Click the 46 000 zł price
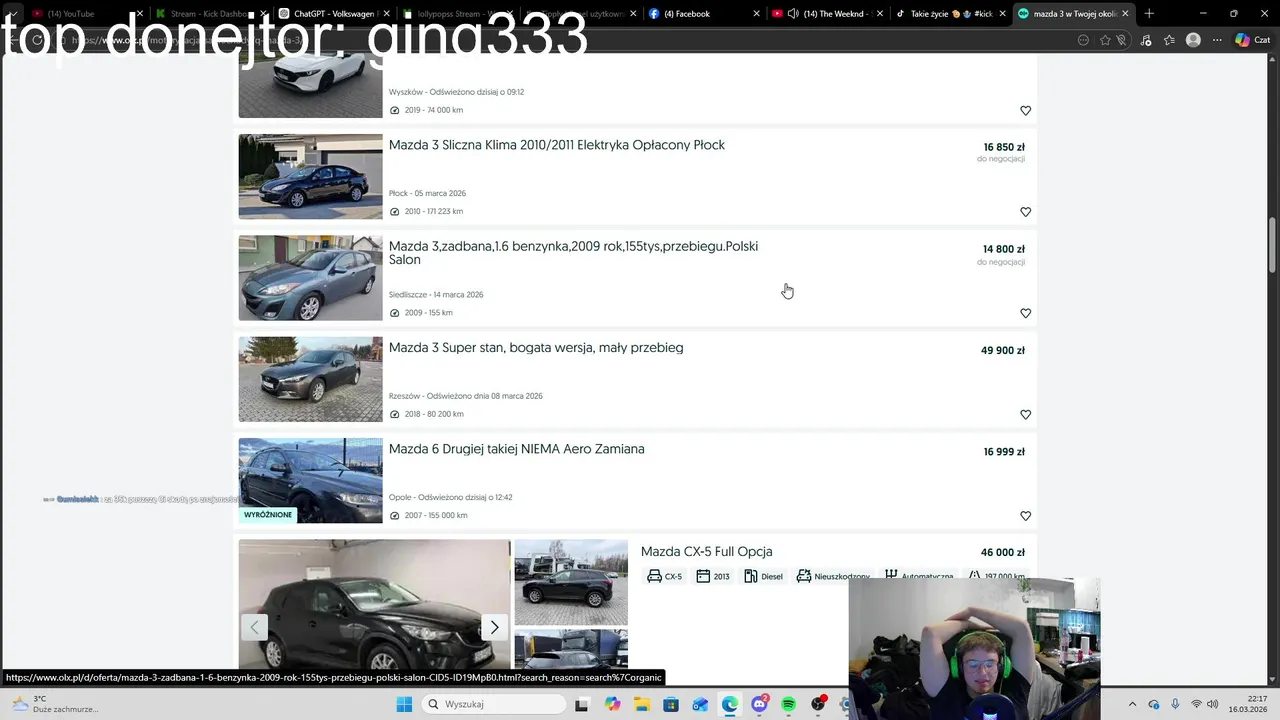The width and height of the screenshot is (1280, 720). [x=1003, y=552]
